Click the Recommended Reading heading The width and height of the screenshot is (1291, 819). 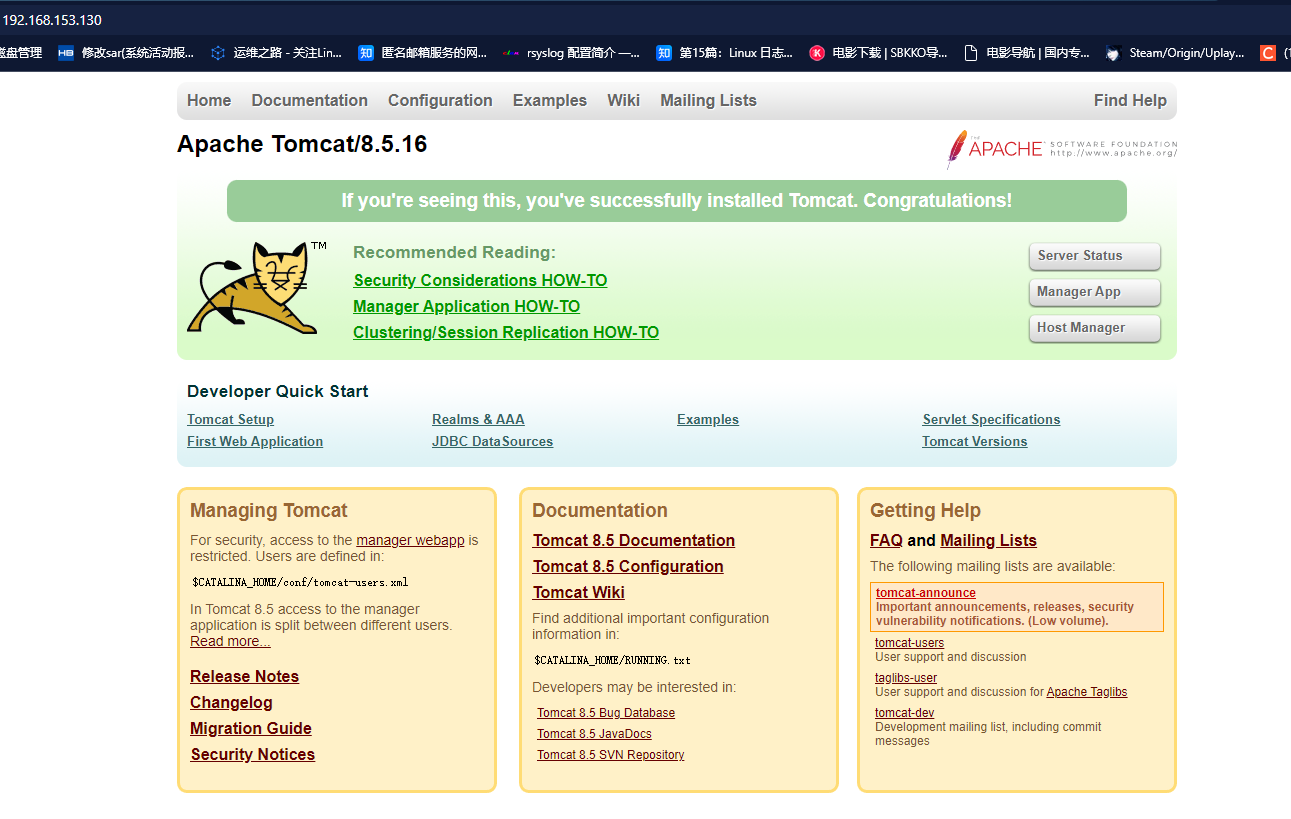(454, 253)
